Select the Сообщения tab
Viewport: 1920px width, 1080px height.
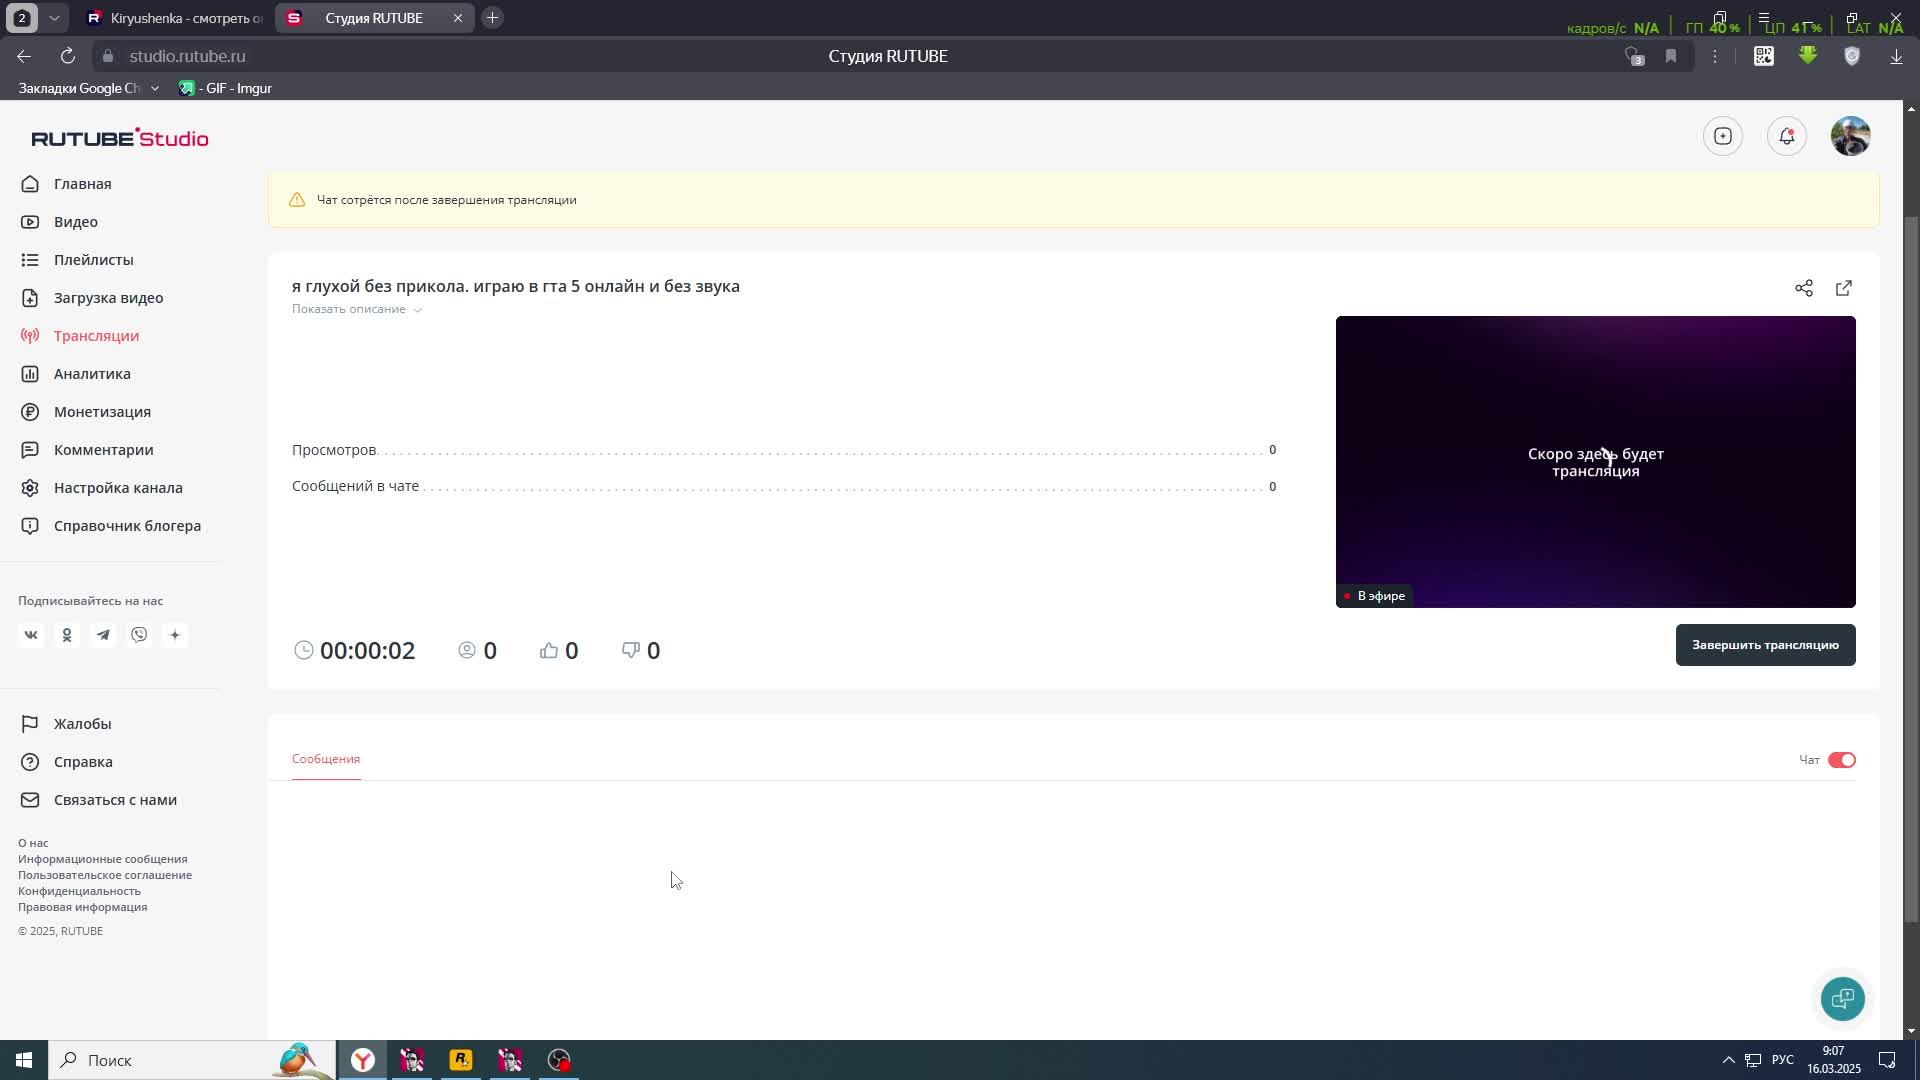point(326,759)
